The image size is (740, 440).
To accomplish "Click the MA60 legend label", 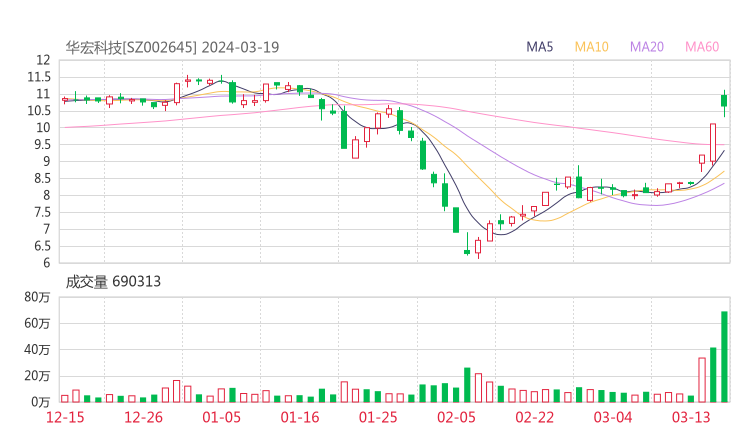I will click(x=702, y=47).
